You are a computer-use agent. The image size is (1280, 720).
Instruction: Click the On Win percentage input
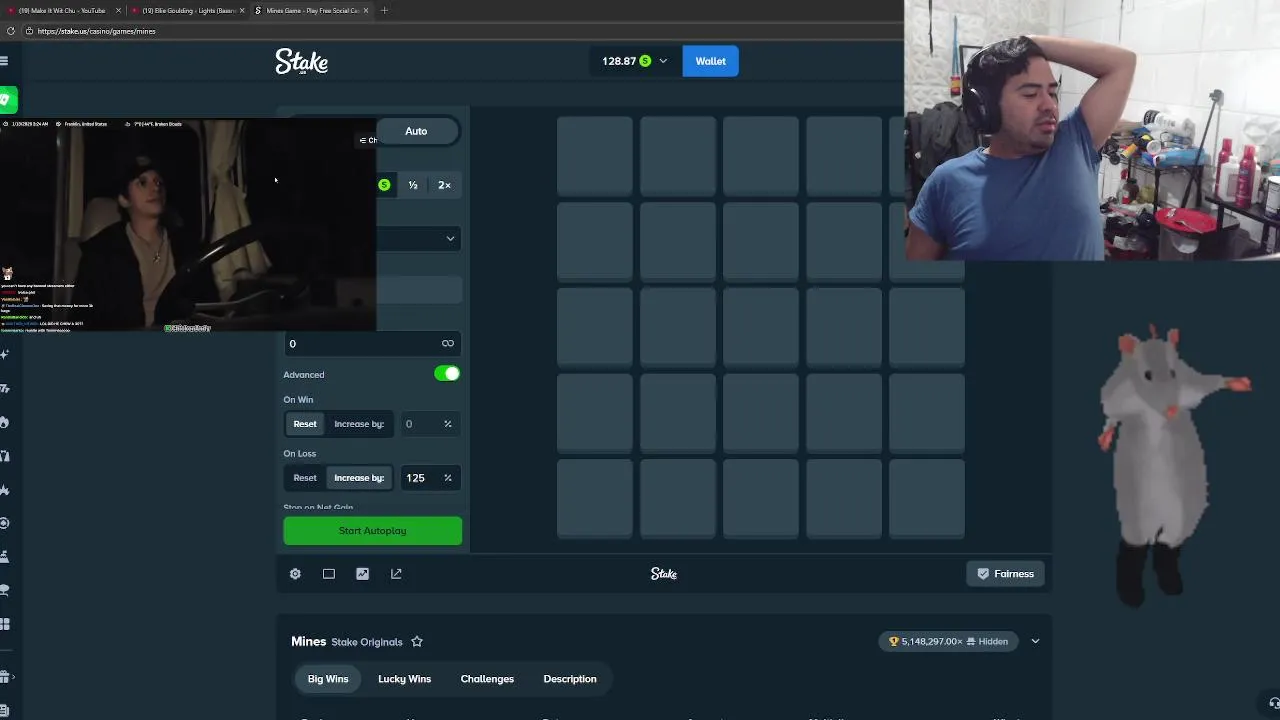tap(429, 424)
